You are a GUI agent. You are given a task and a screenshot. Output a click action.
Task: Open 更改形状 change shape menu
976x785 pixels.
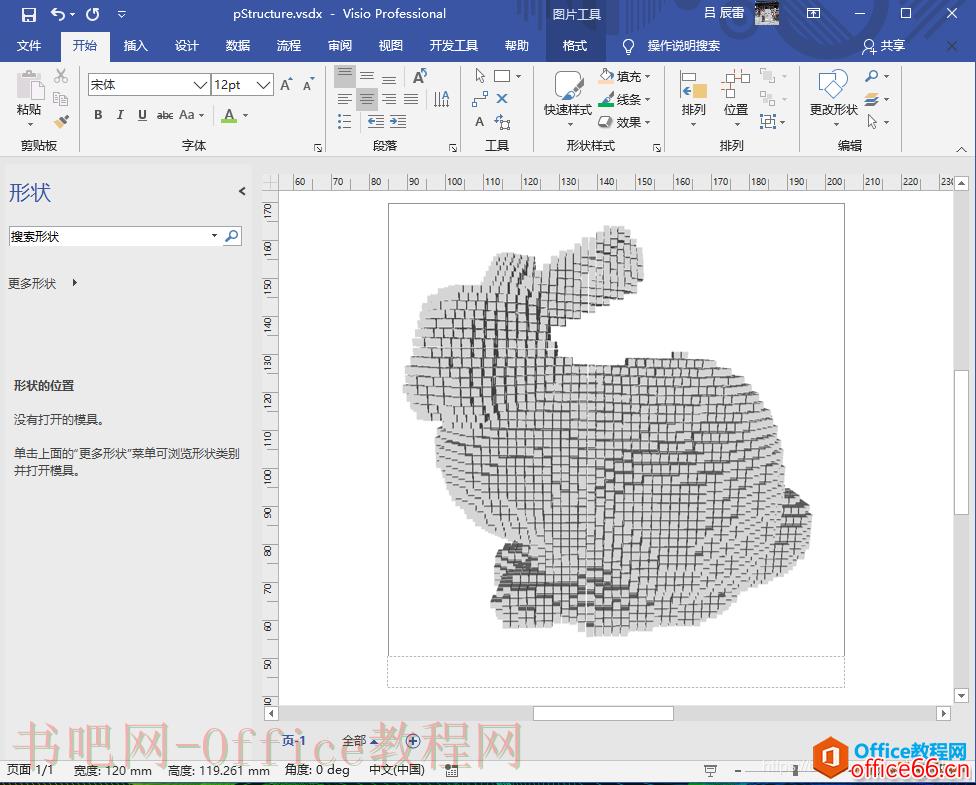[833, 98]
